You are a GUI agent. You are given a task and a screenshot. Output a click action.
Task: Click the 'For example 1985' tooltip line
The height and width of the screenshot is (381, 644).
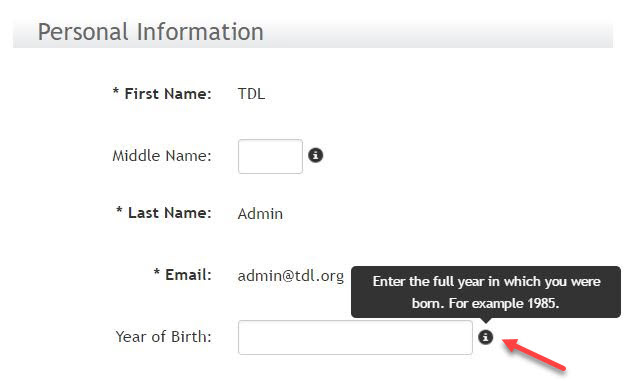[x=504, y=303]
